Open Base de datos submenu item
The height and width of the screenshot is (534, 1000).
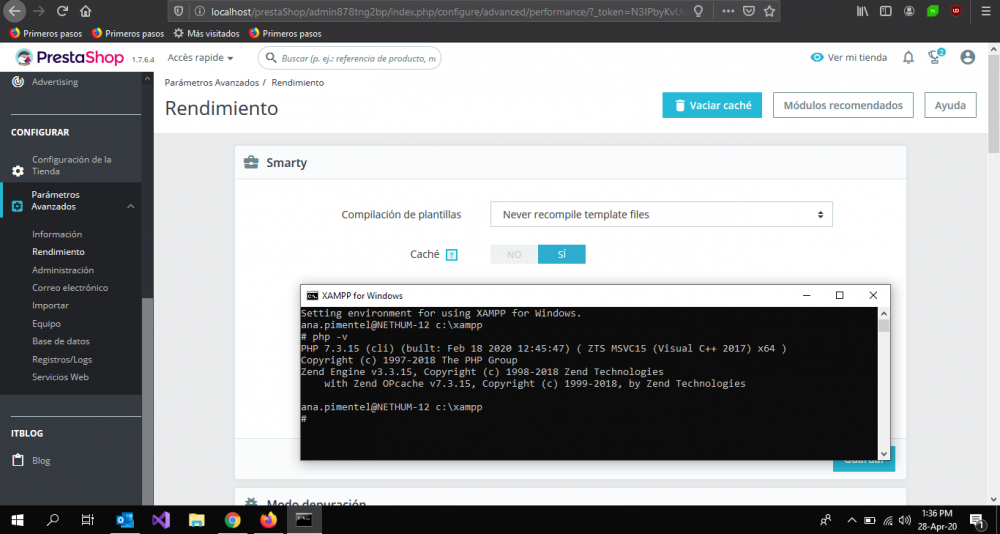pyautogui.click(x=61, y=341)
